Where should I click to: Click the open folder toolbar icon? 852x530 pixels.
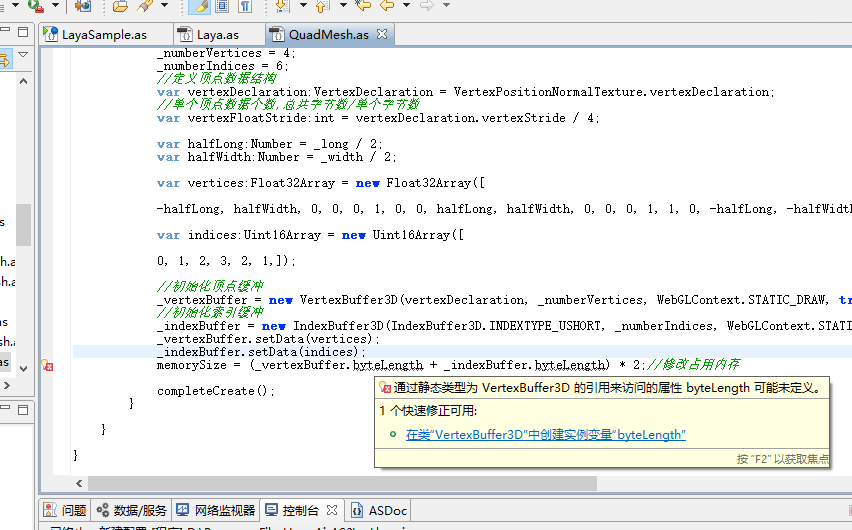pyautogui.click(x=120, y=6)
